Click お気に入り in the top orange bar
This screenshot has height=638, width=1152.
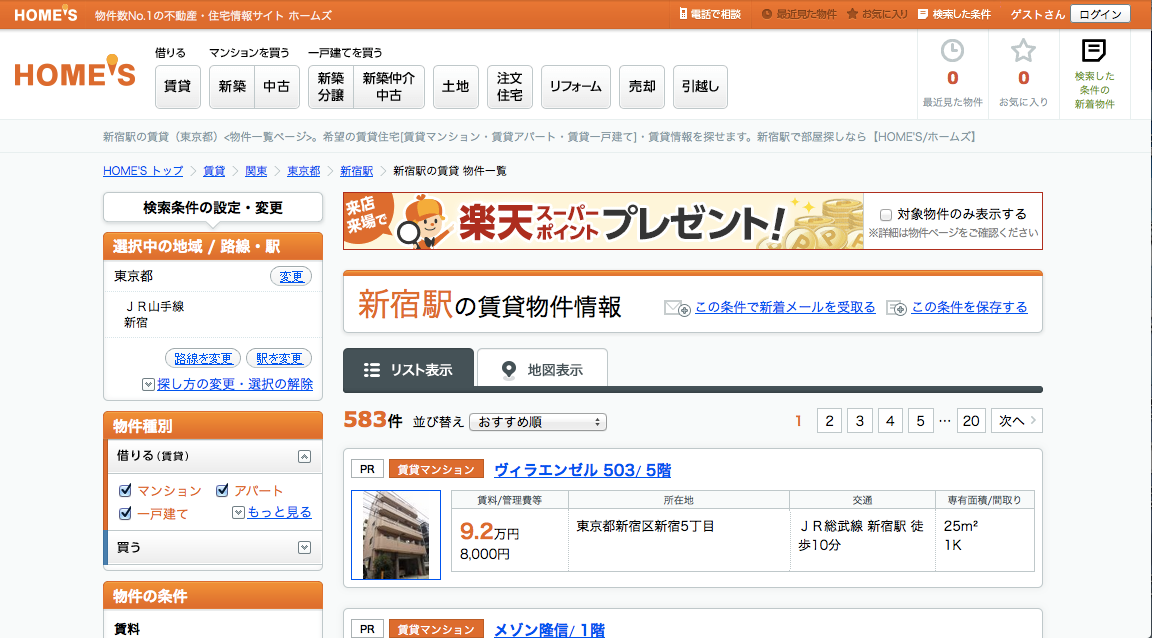point(877,14)
